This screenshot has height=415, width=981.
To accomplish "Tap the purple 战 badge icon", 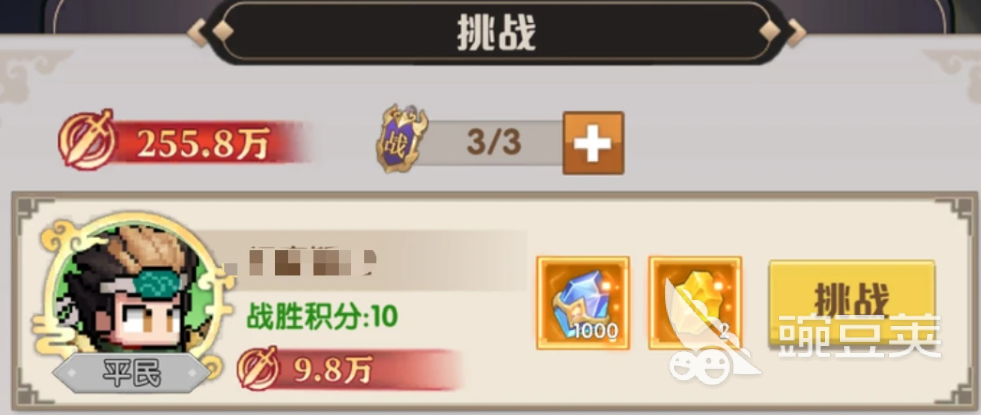I will (x=401, y=140).
